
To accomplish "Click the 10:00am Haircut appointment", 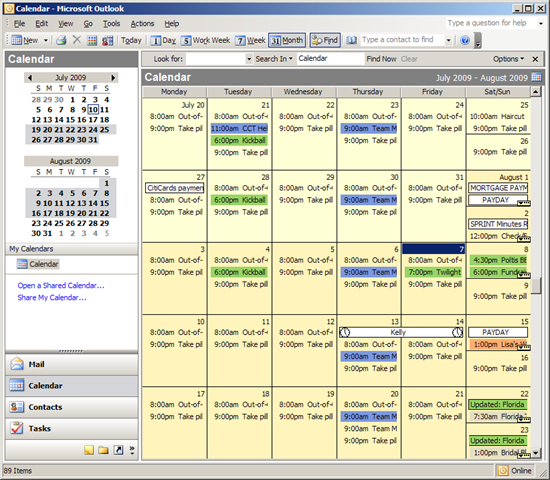I will coord(497,116).
